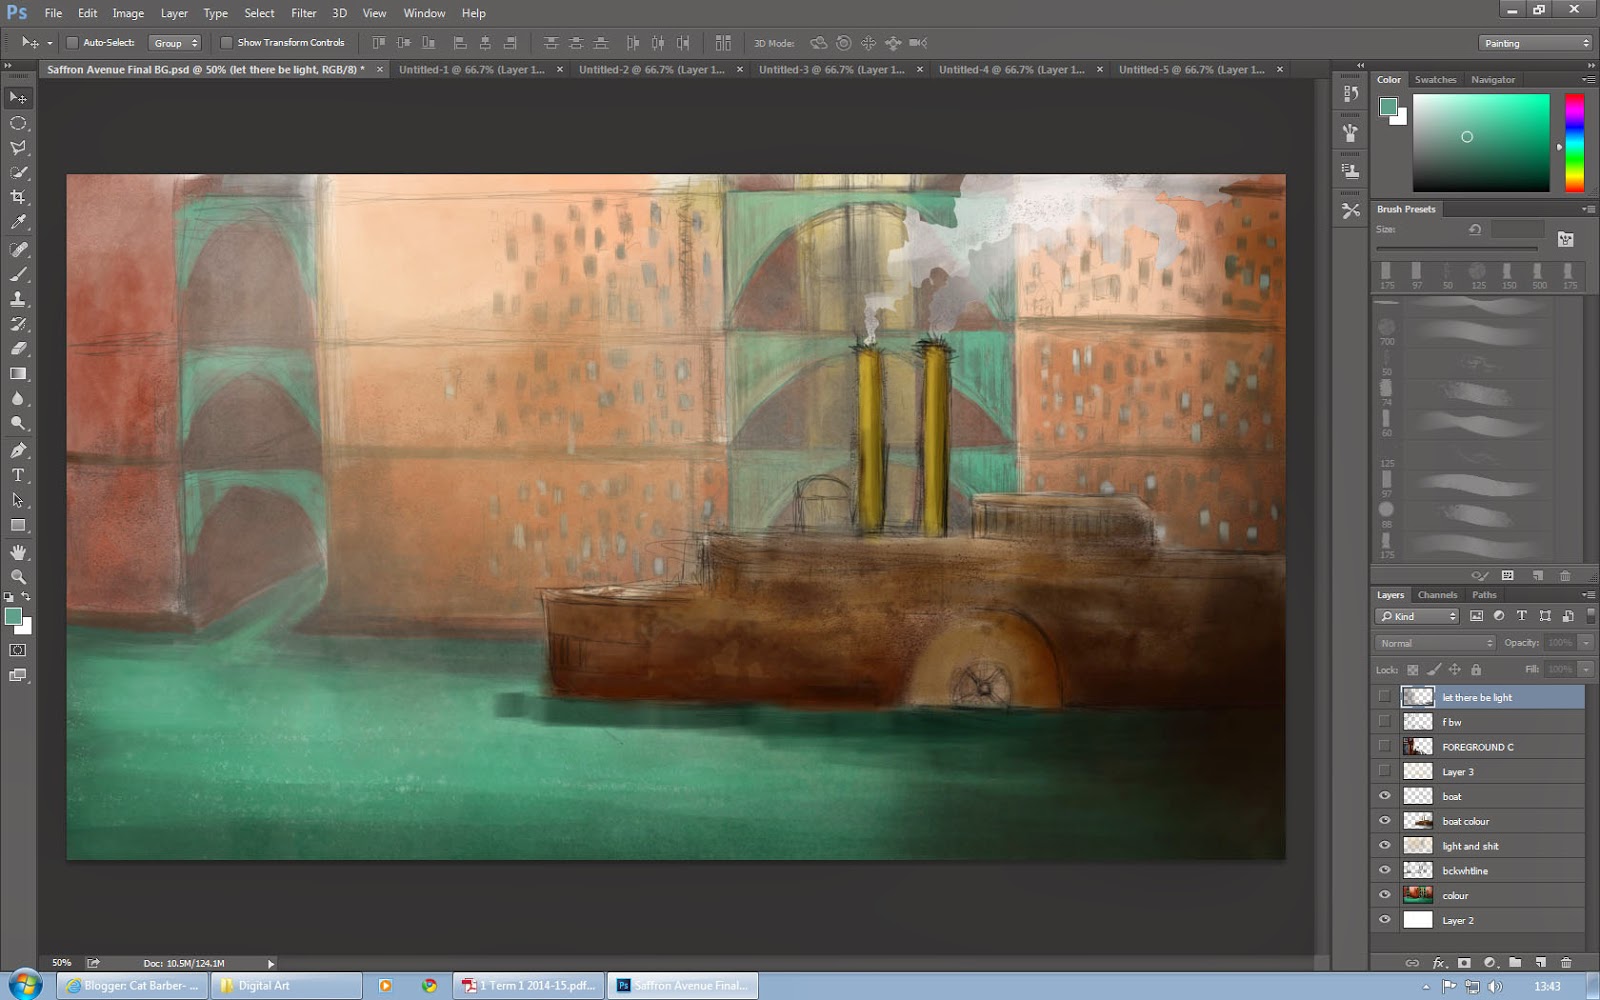Select the Gradient tool

coord(18,374)
